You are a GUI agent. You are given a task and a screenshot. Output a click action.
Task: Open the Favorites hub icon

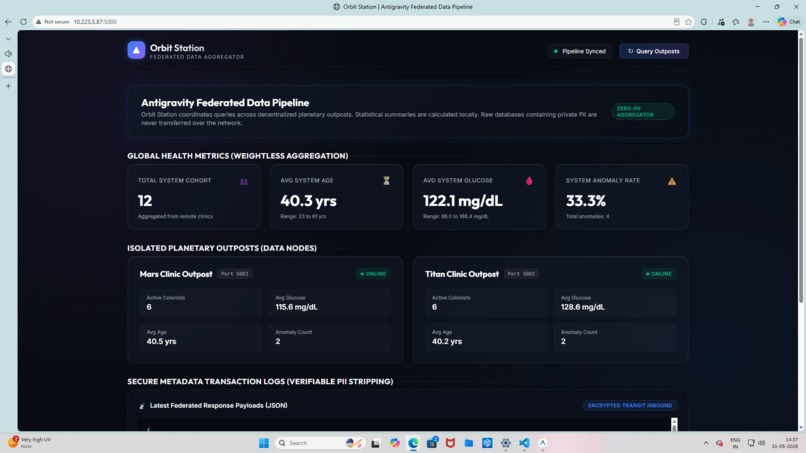736,22
